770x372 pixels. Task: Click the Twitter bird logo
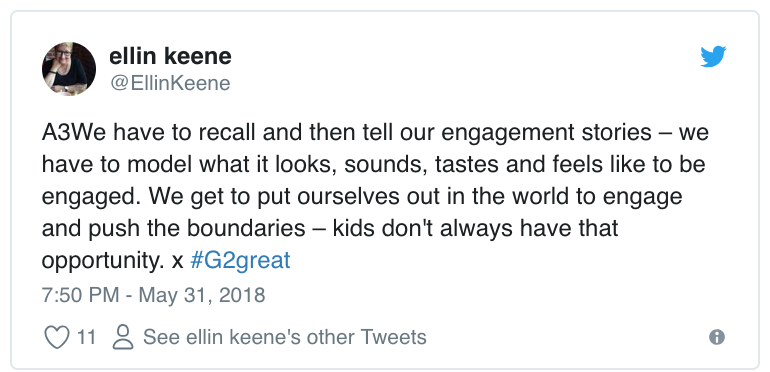[713, 56]
